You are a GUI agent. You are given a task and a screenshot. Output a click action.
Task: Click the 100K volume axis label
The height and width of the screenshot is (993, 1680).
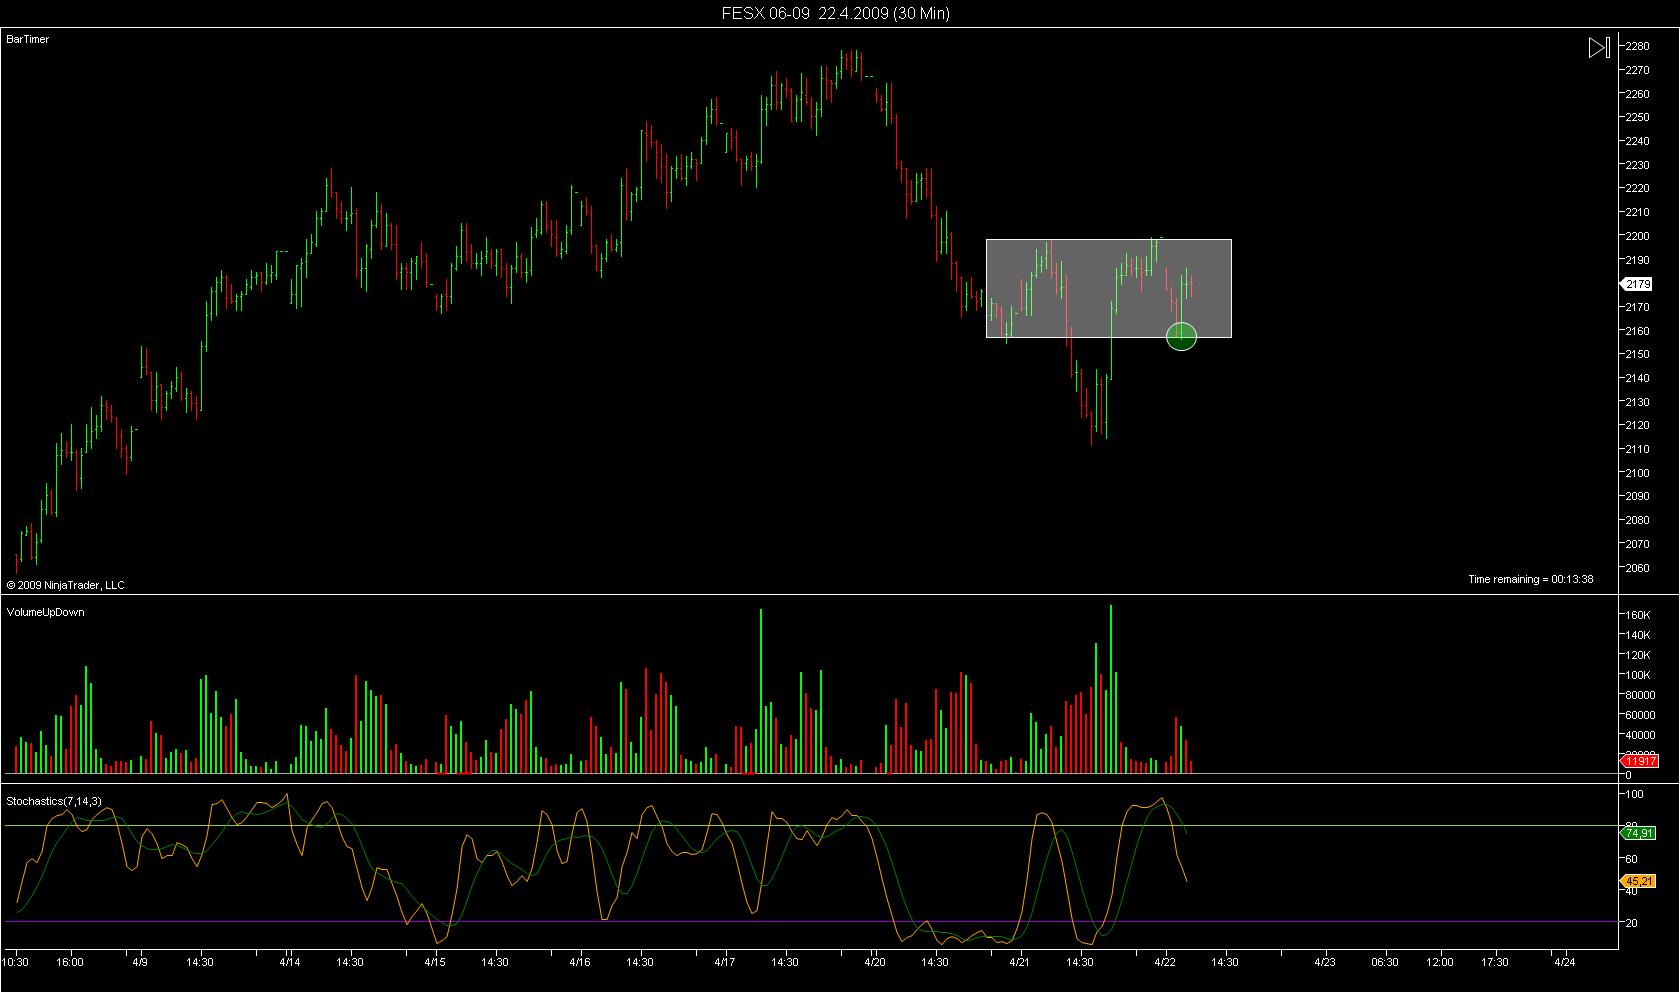coord(1637,675)
